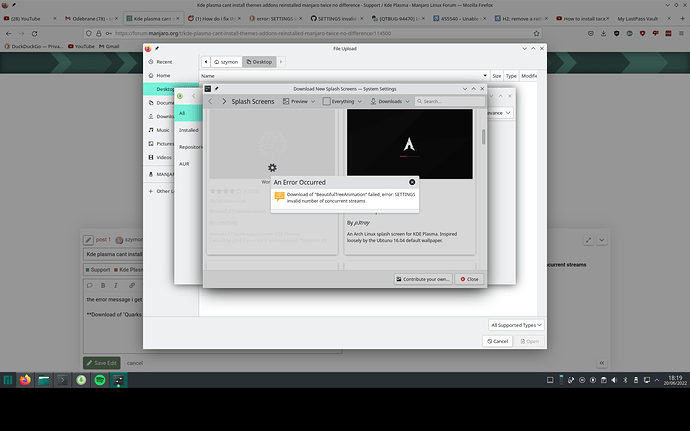Focus the Search field in Splash Screens dialog
690x431 pixels.
[449, 101]
